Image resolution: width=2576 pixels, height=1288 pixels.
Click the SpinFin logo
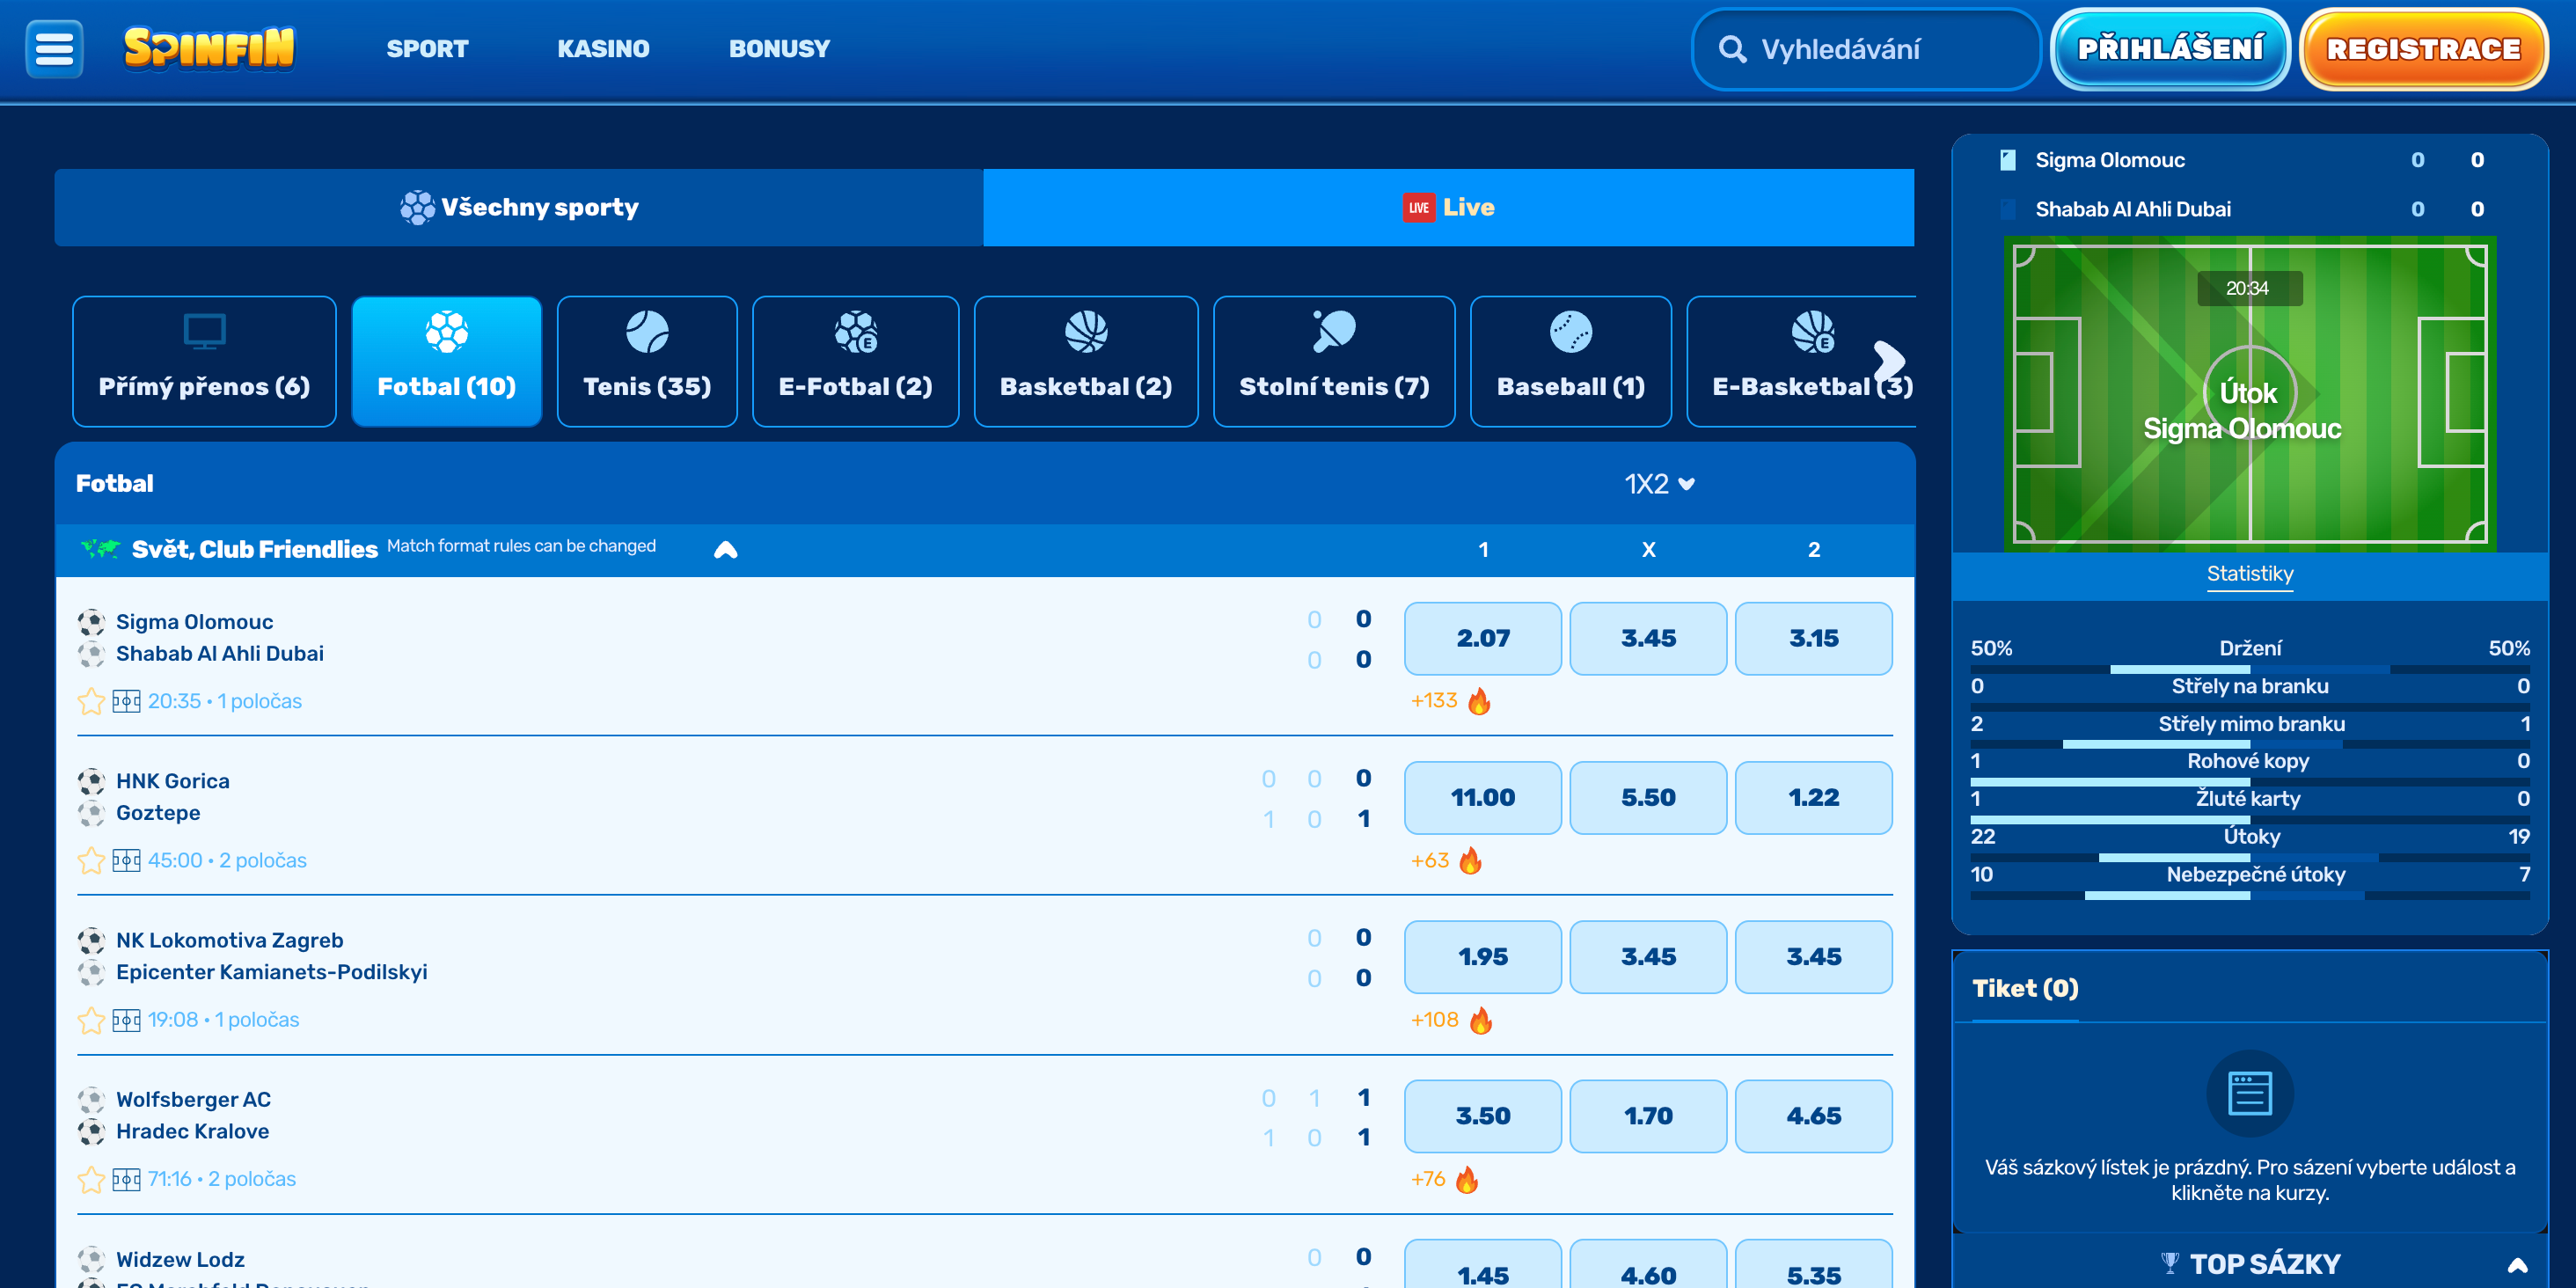click(209, 48)
